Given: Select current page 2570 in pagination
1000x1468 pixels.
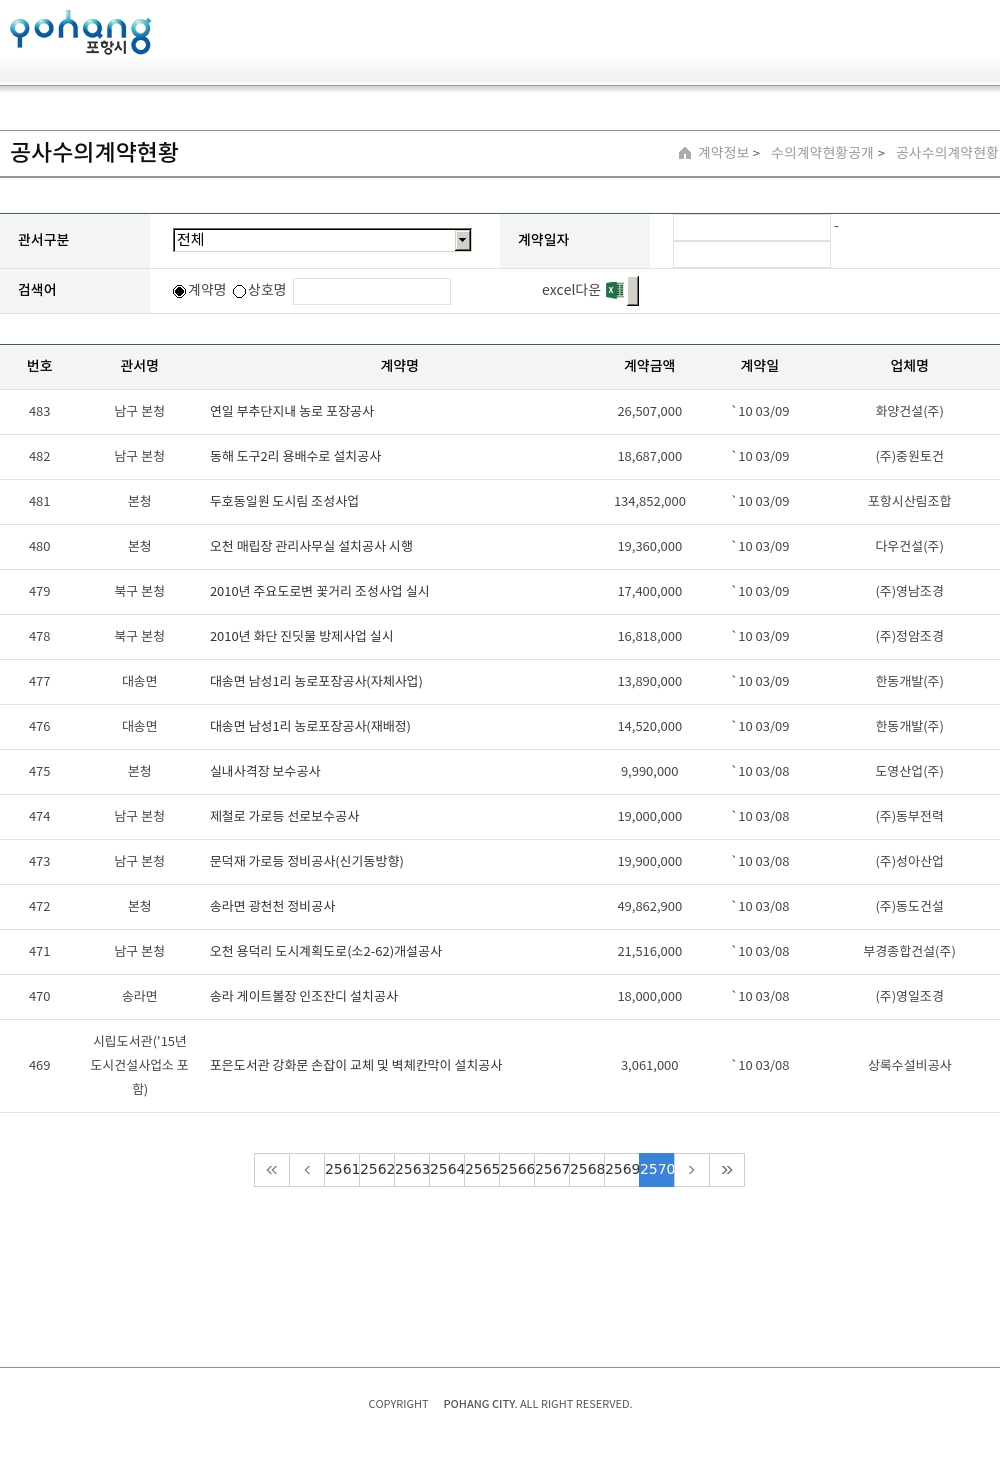Looking at the screenshot, I should tap(657, 1170).
